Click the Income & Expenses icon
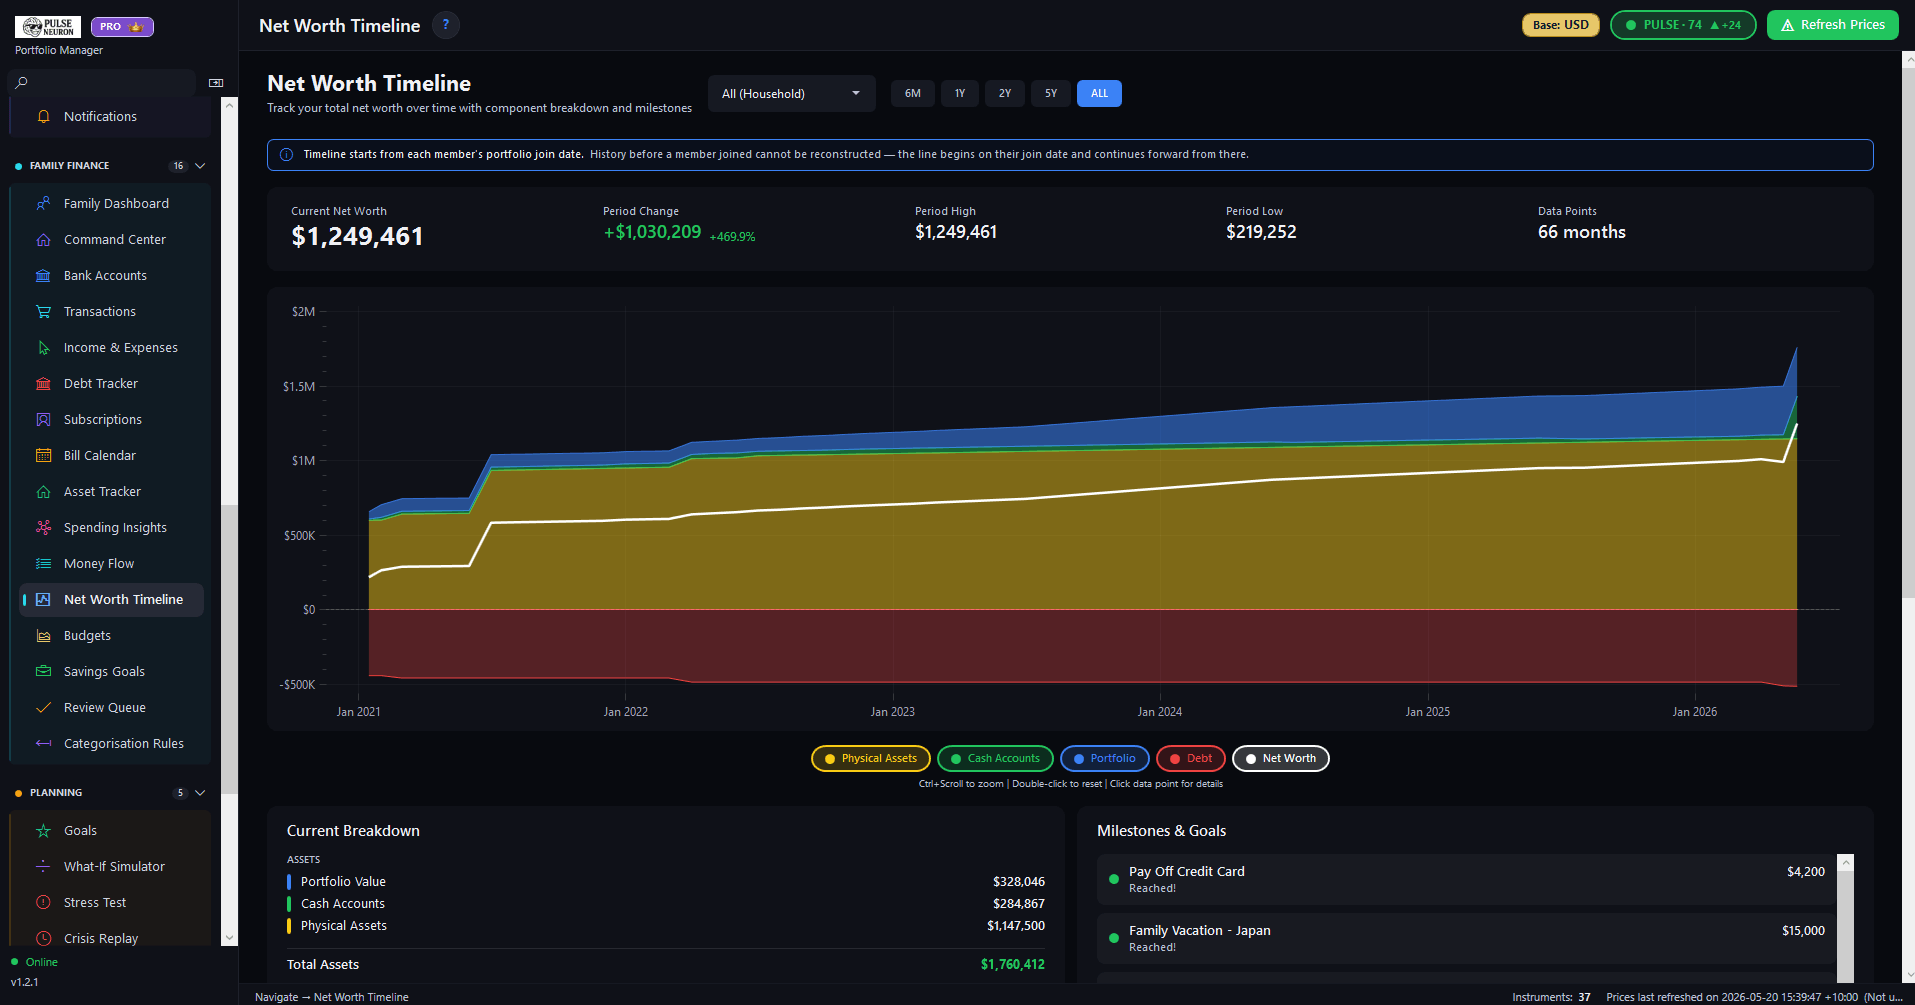Viewport: 1915px width, 1005px height. [x=43, y=348]
